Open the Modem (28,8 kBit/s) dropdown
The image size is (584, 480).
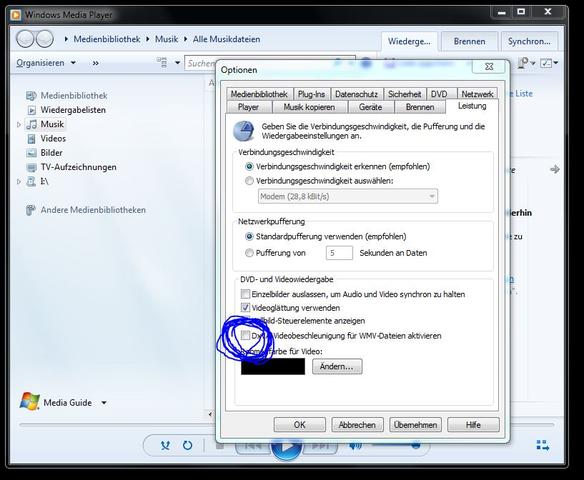pyautogui.click(x=348, y=196)
